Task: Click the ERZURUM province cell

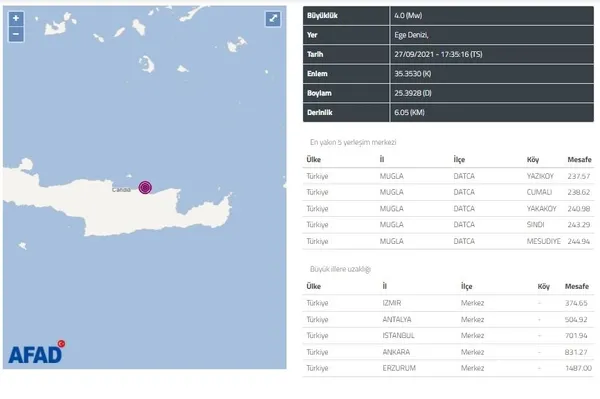Action: pyautogui.click(x=399, y=368)
